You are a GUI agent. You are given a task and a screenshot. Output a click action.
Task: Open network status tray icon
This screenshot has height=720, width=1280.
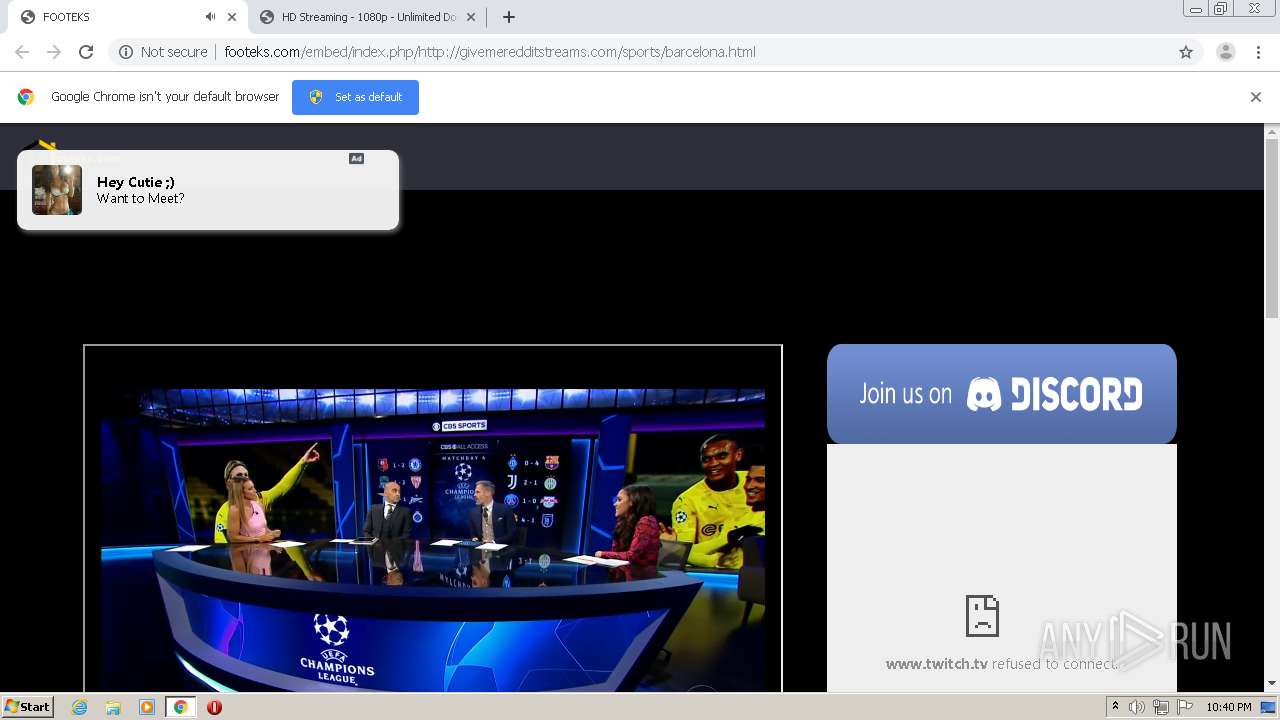click(1161, 707)
